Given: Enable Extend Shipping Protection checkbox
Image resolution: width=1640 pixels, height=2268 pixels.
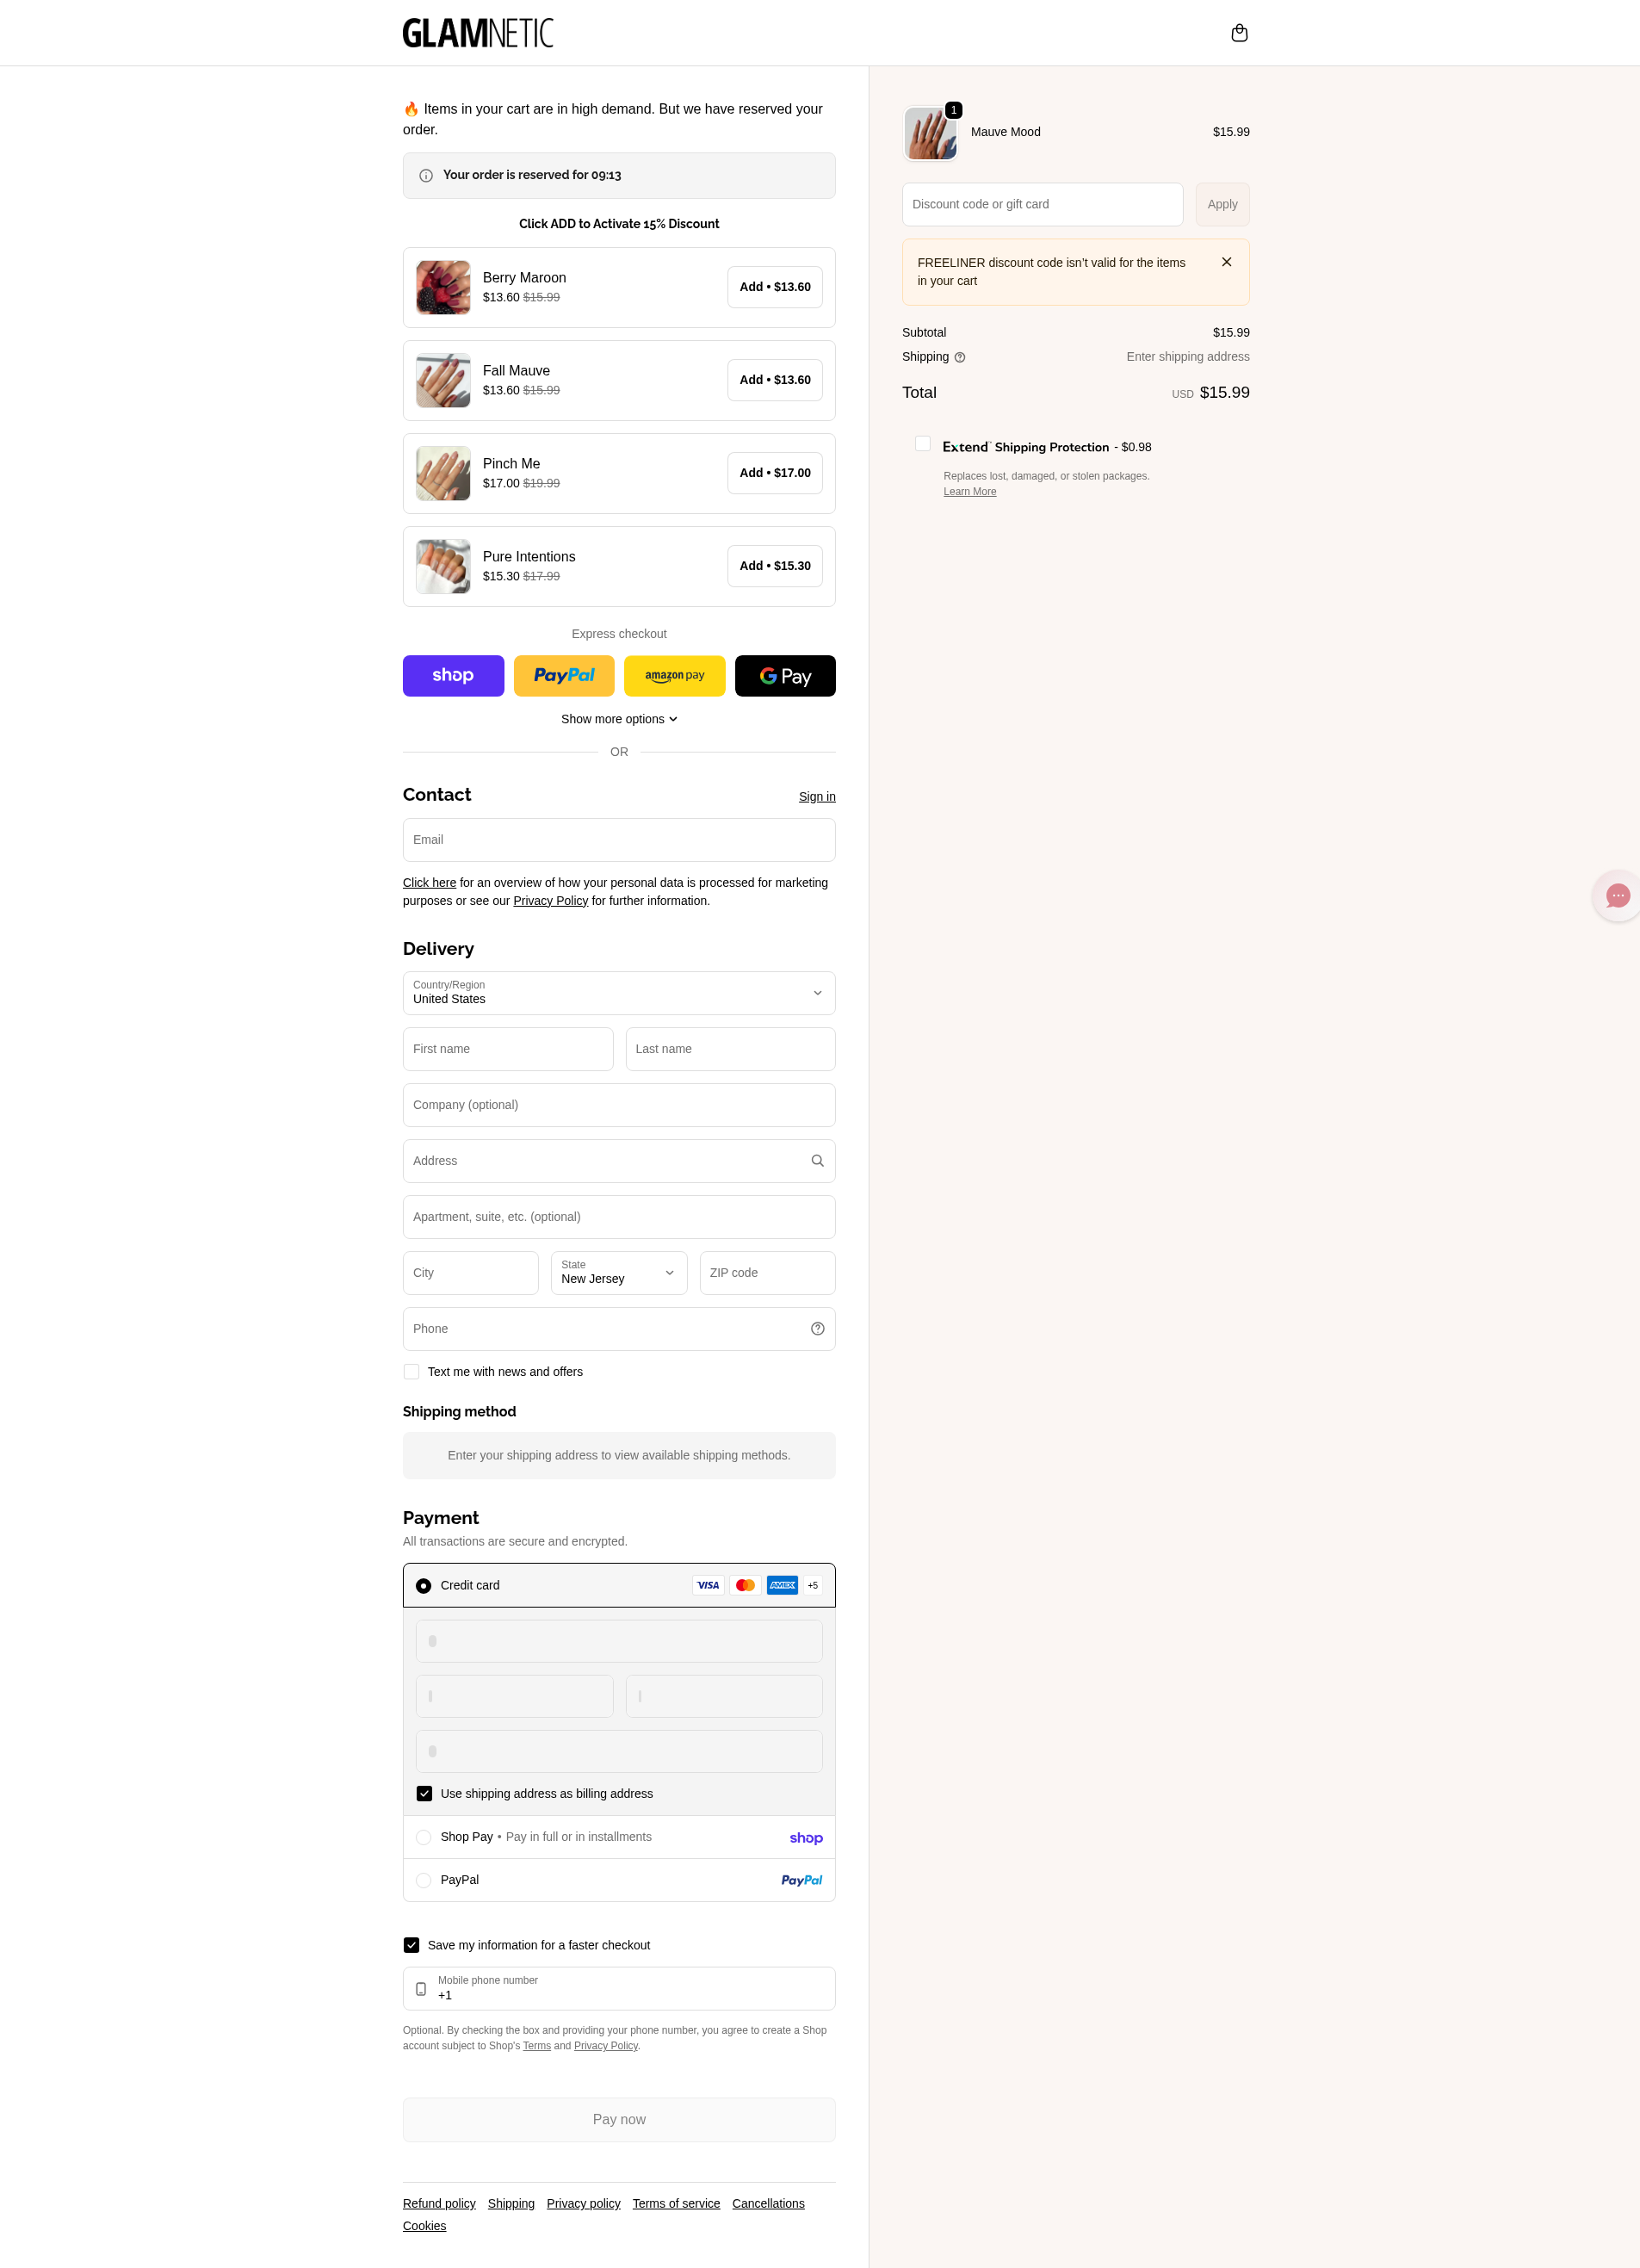Looking at the screenshot, I should (x=923, y=444).
